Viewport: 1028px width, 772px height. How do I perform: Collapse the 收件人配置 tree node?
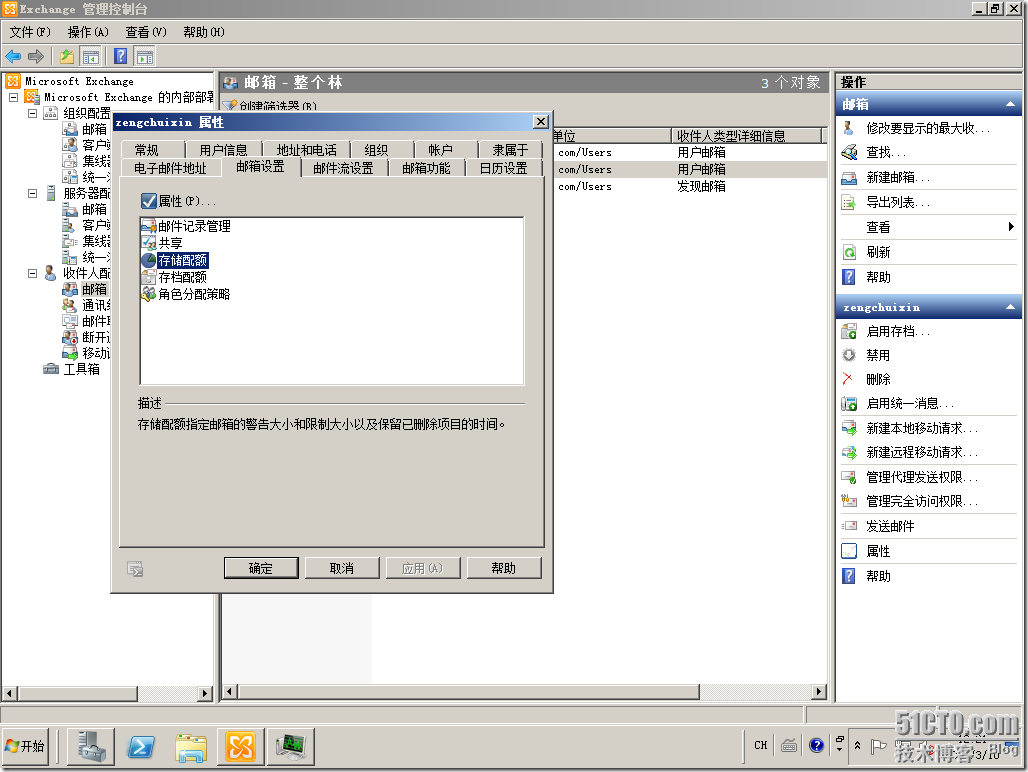(32, 273)
